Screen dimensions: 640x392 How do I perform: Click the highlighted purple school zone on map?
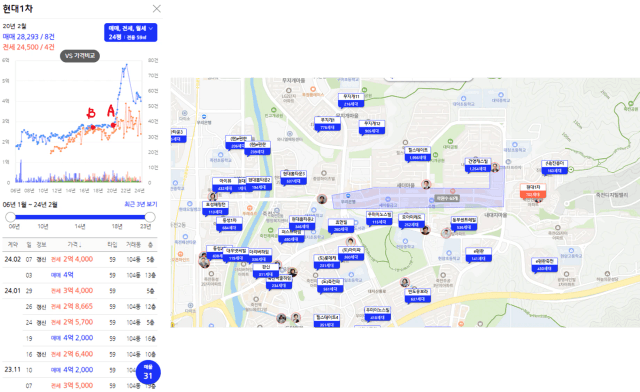(418, 198)
